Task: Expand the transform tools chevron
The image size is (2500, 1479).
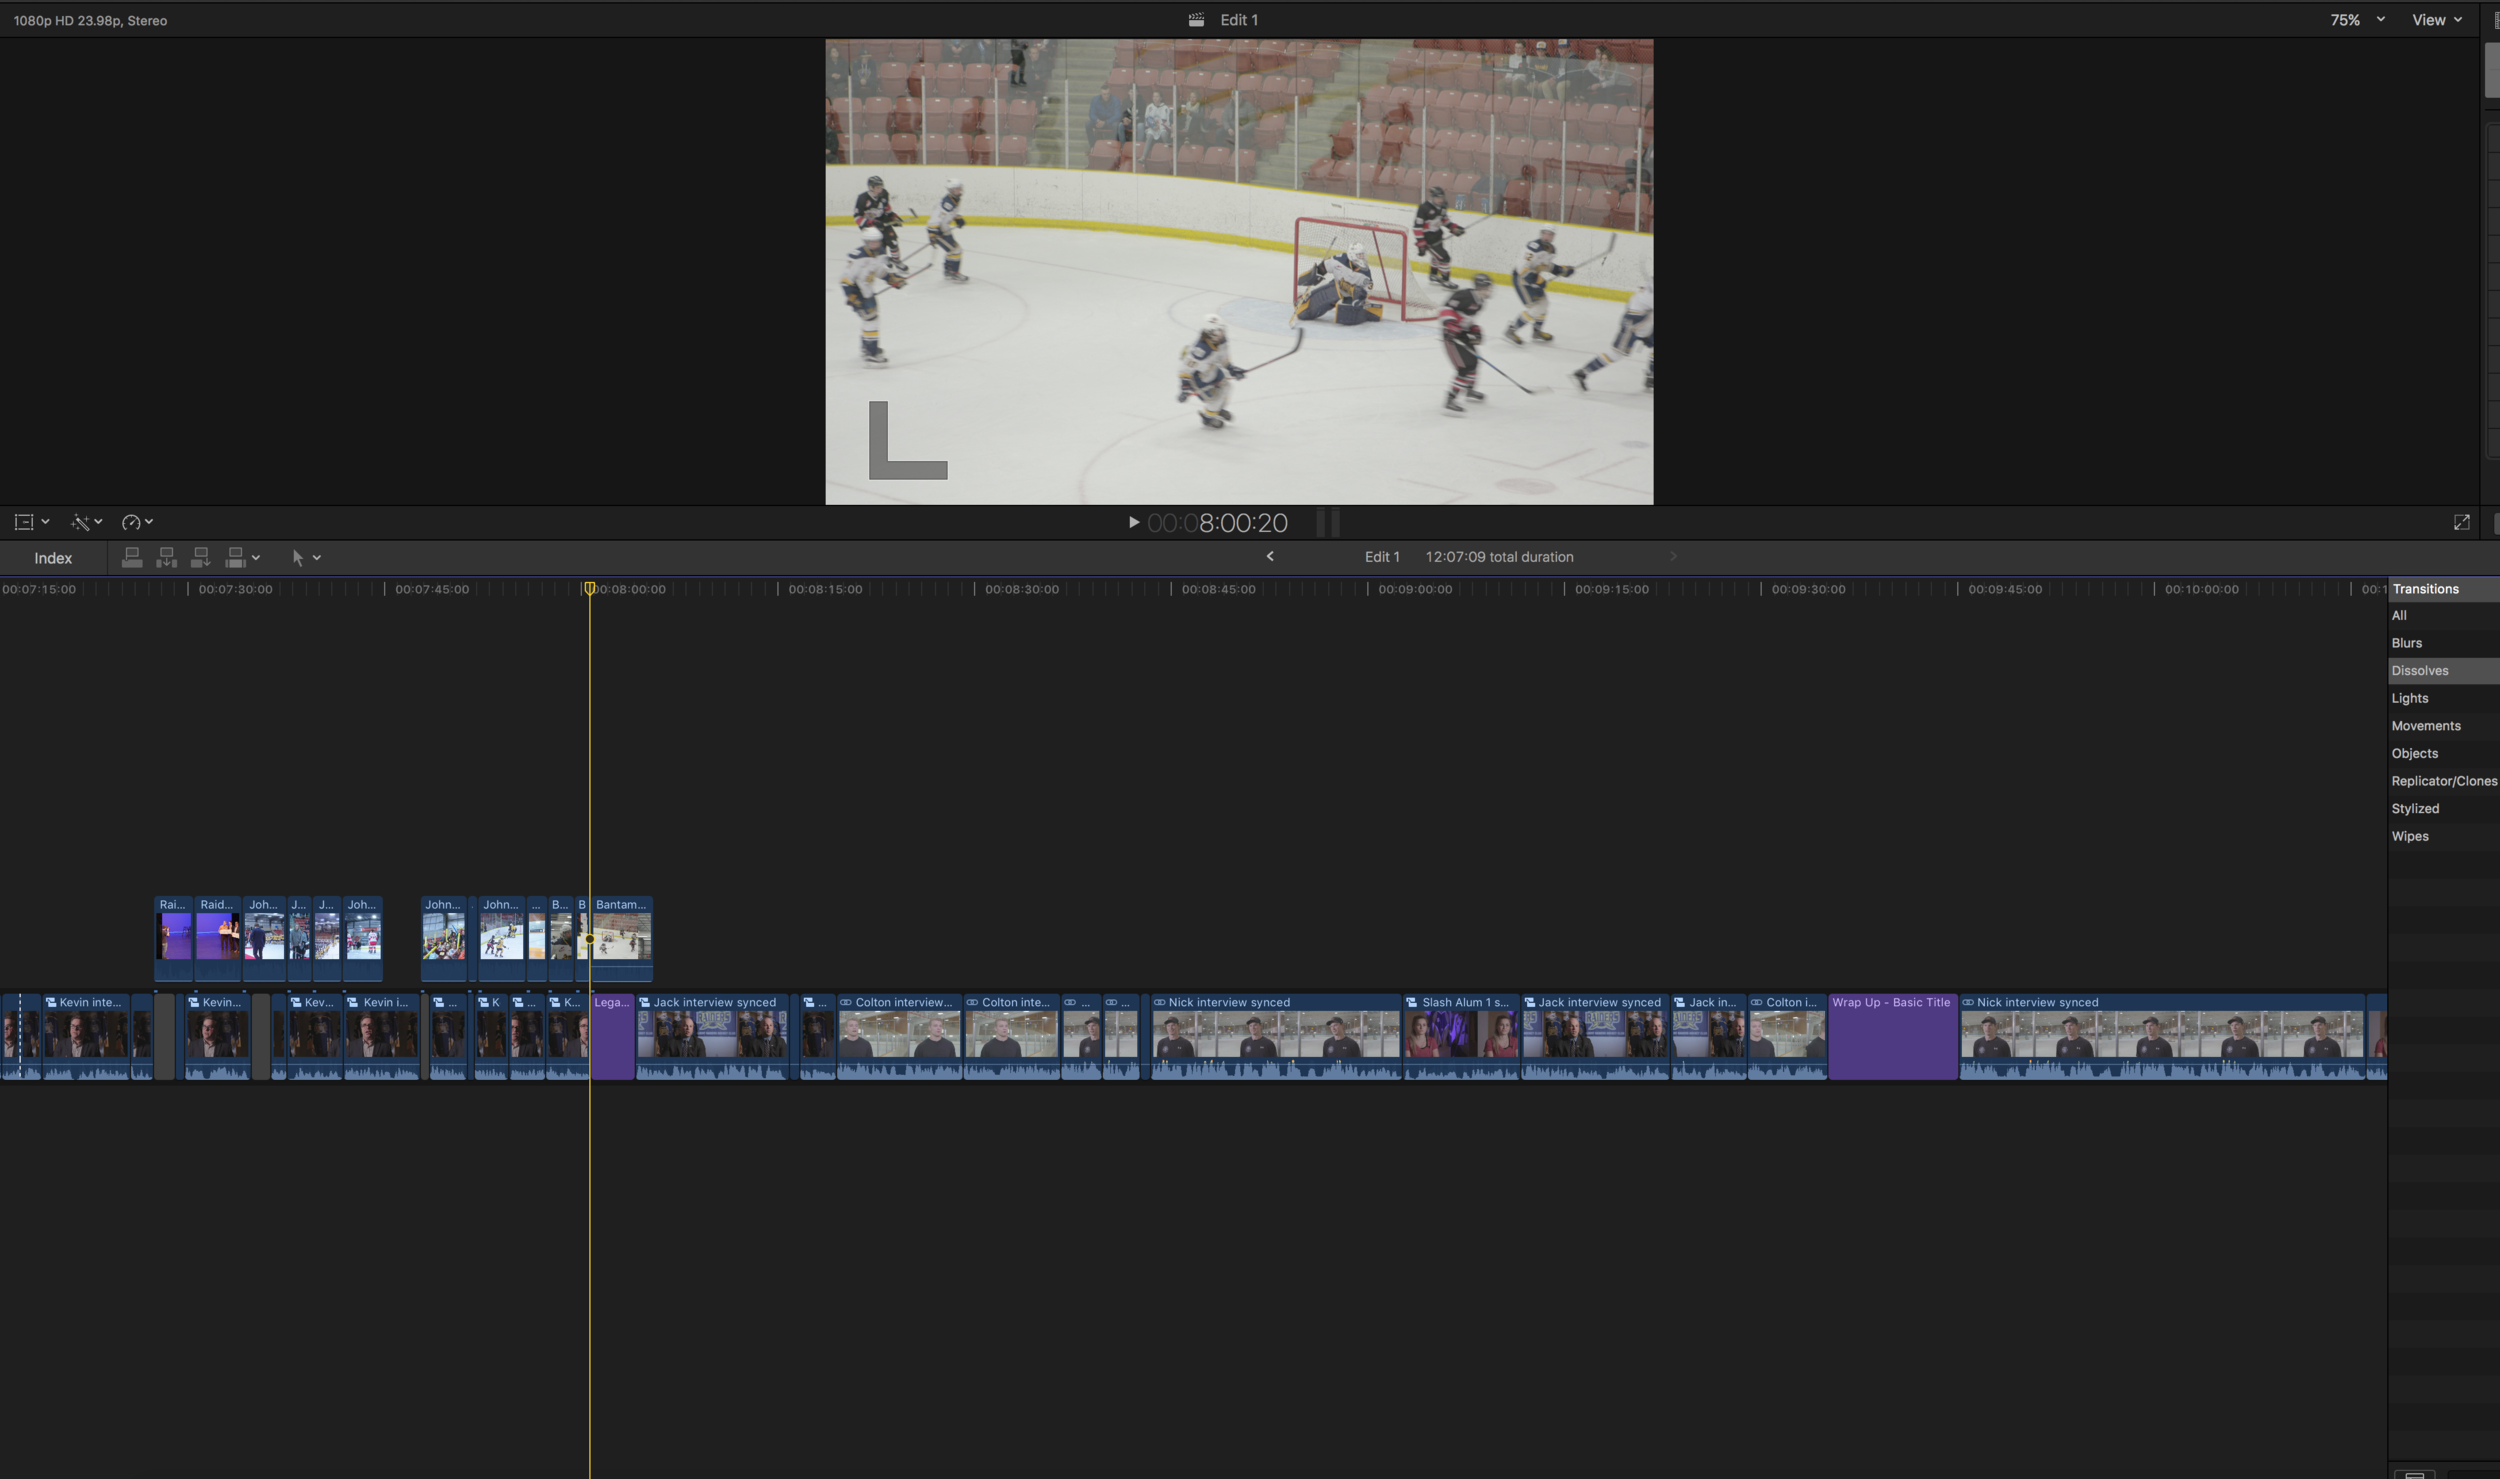Action: [45, 522]
